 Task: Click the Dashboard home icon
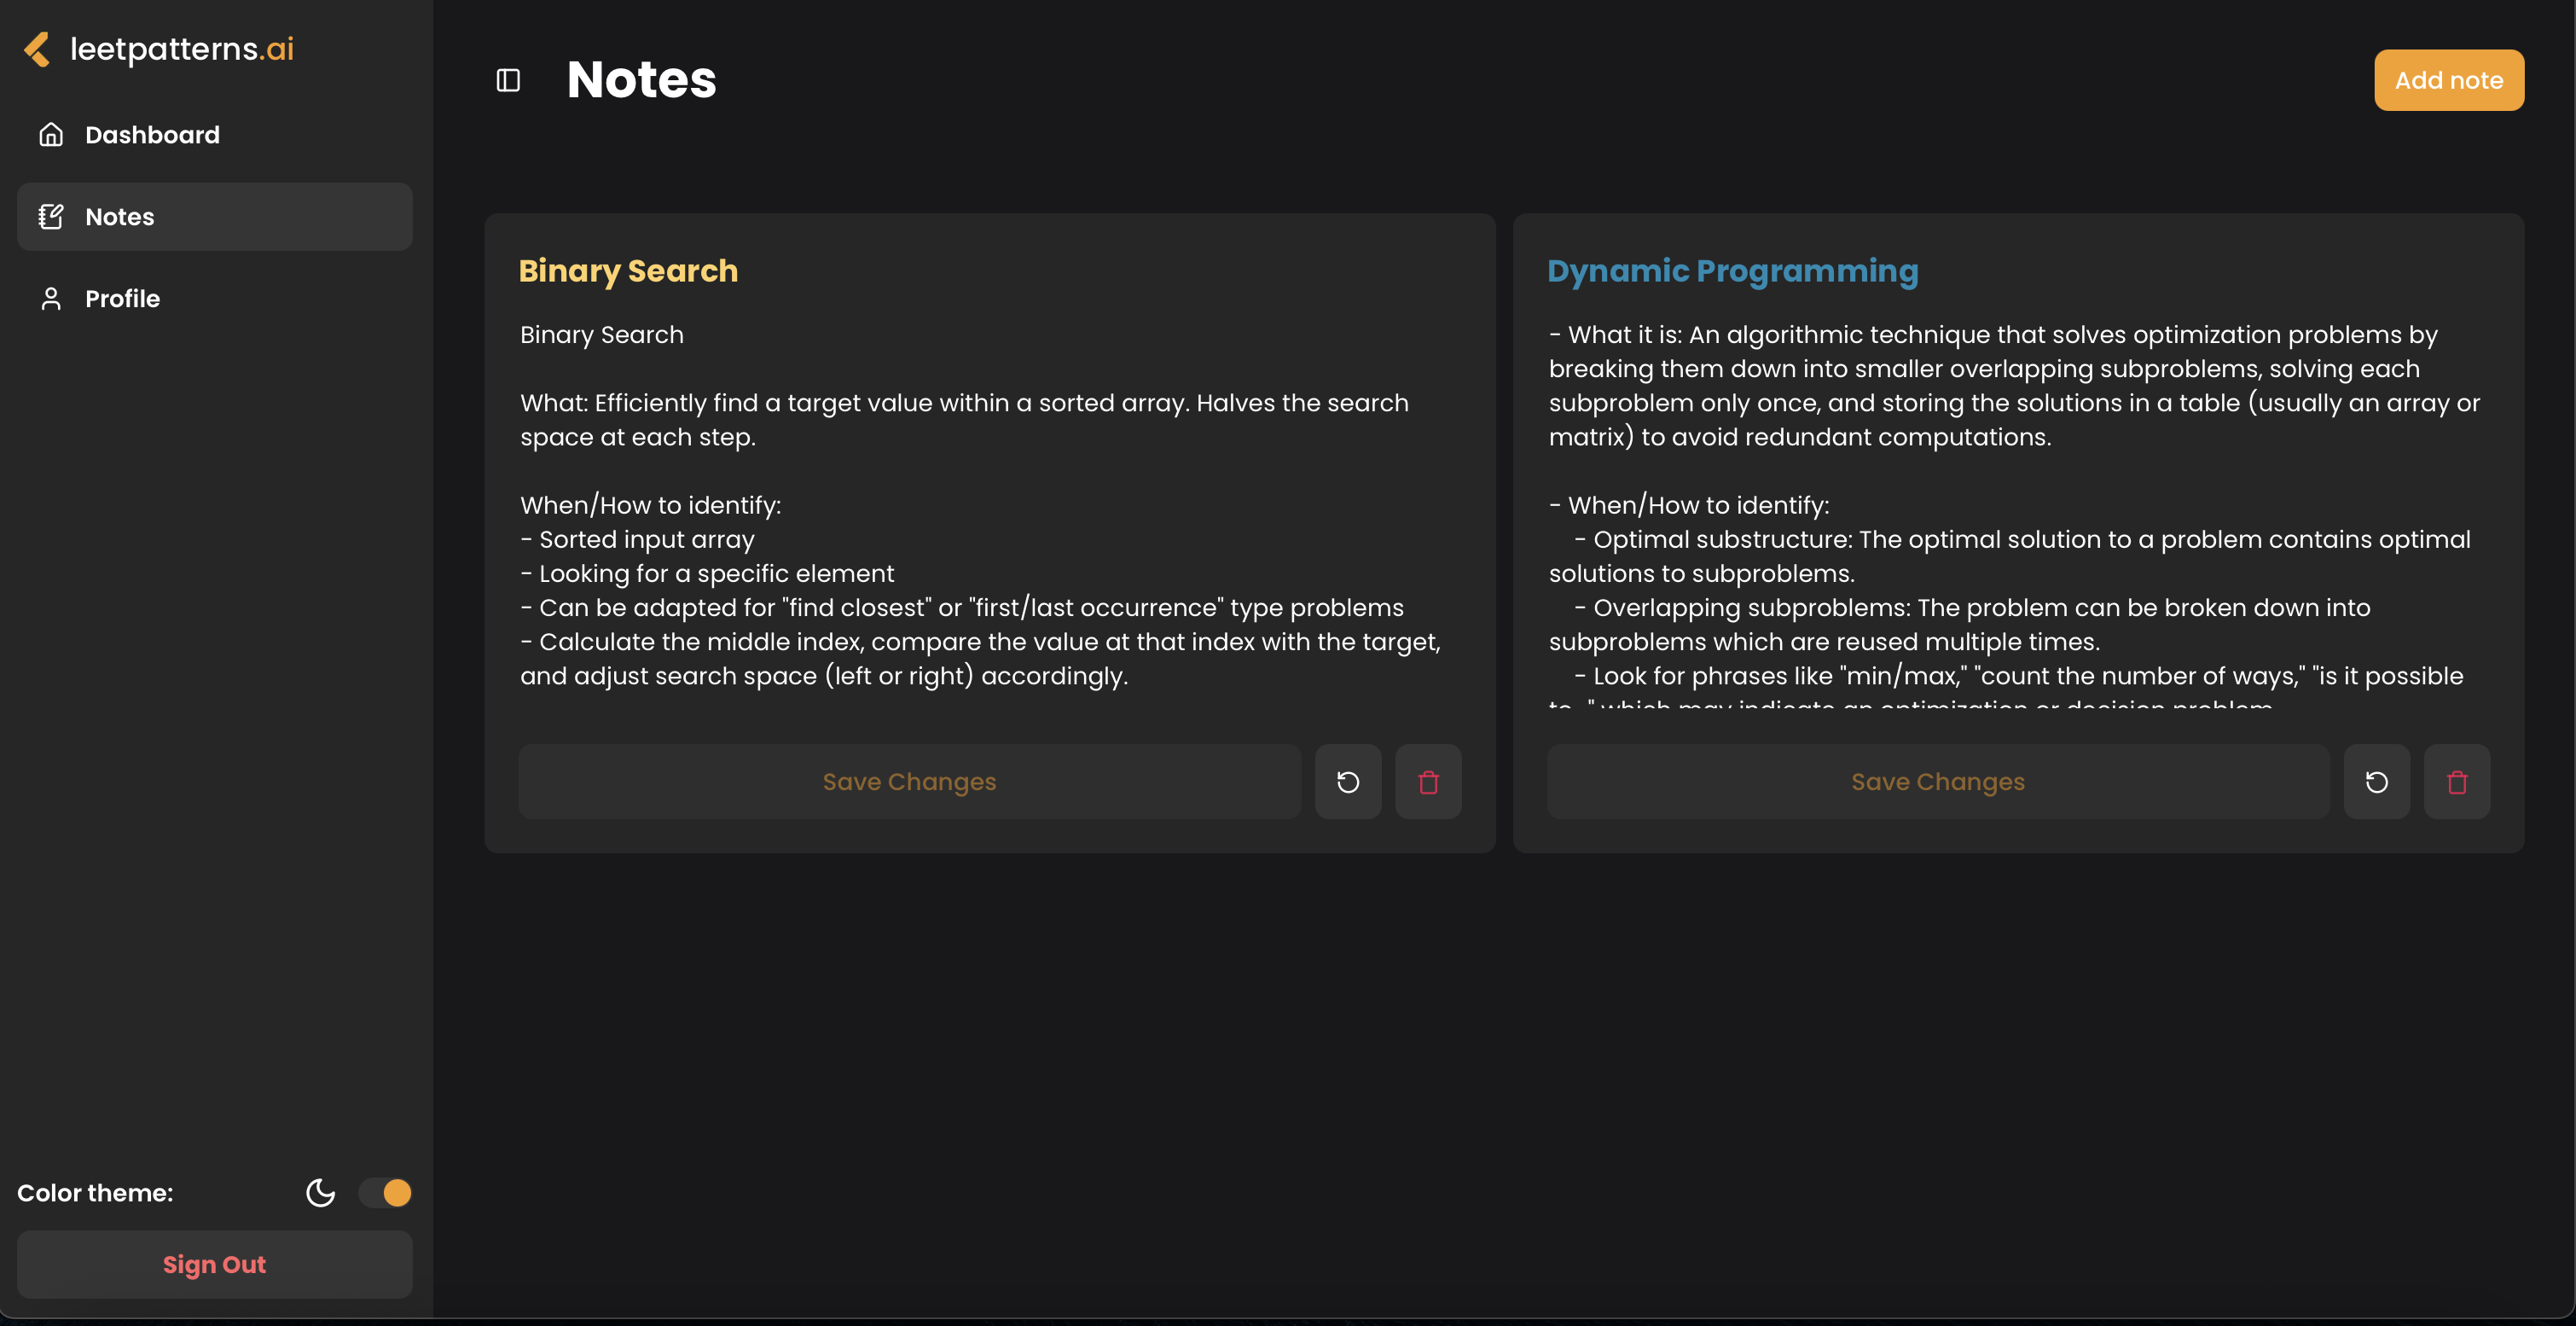(x=51, y=135)
